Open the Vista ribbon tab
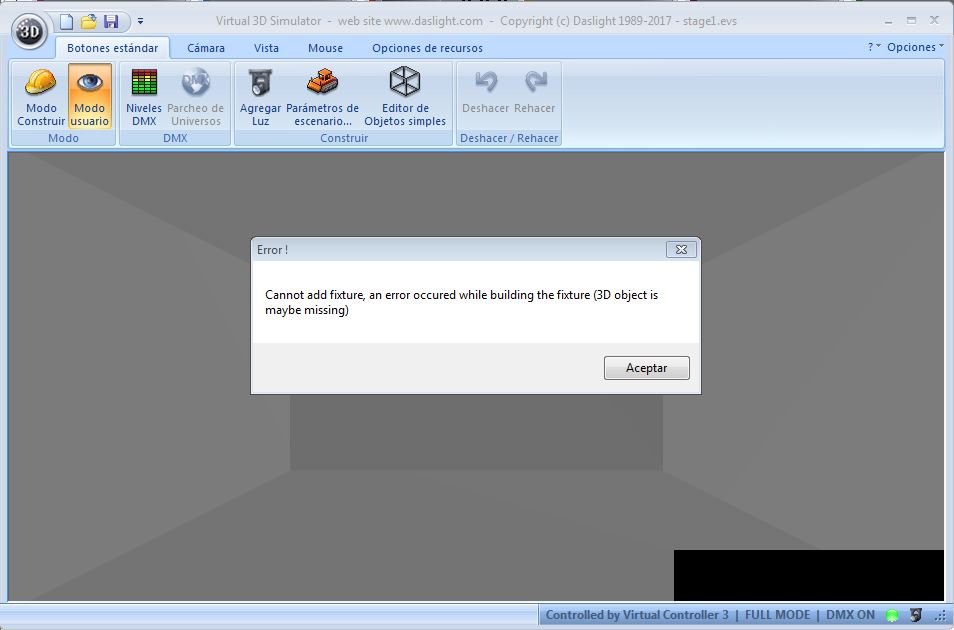Viewport: 954px width, 630px height. [266, 48]
